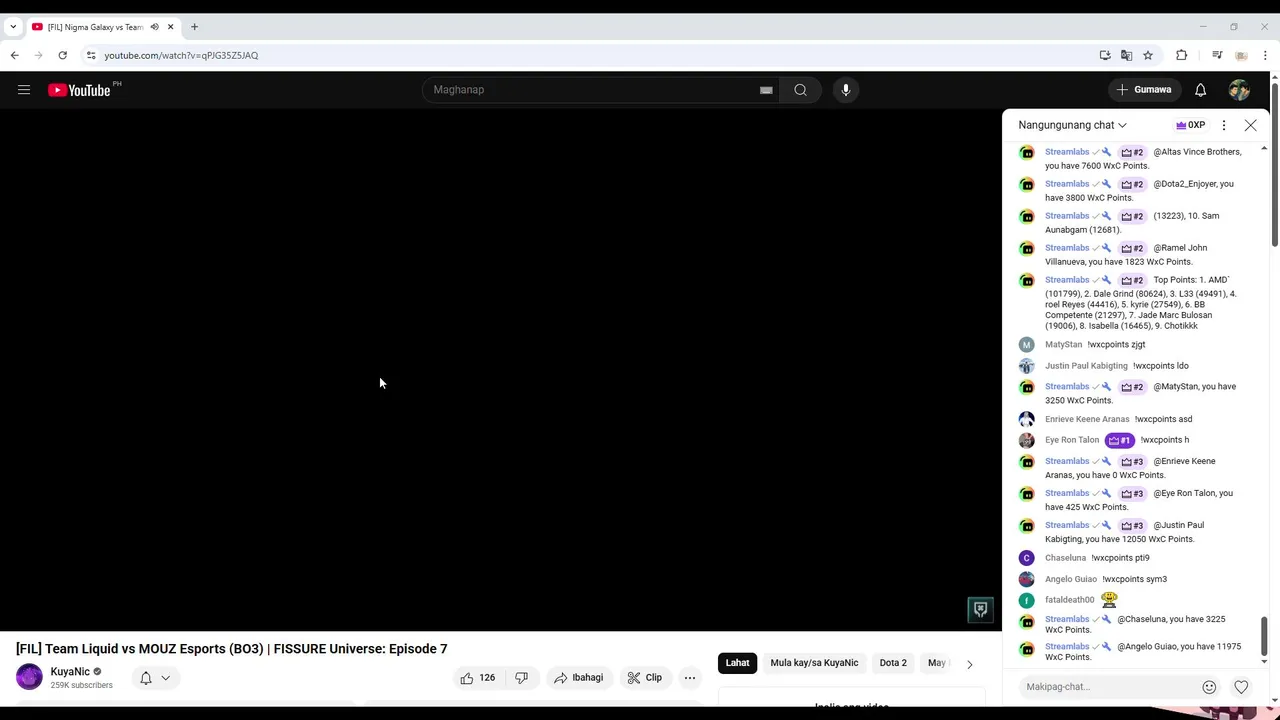
Task: Click the youtube.com URL in address bar
Action: point(181,55)
